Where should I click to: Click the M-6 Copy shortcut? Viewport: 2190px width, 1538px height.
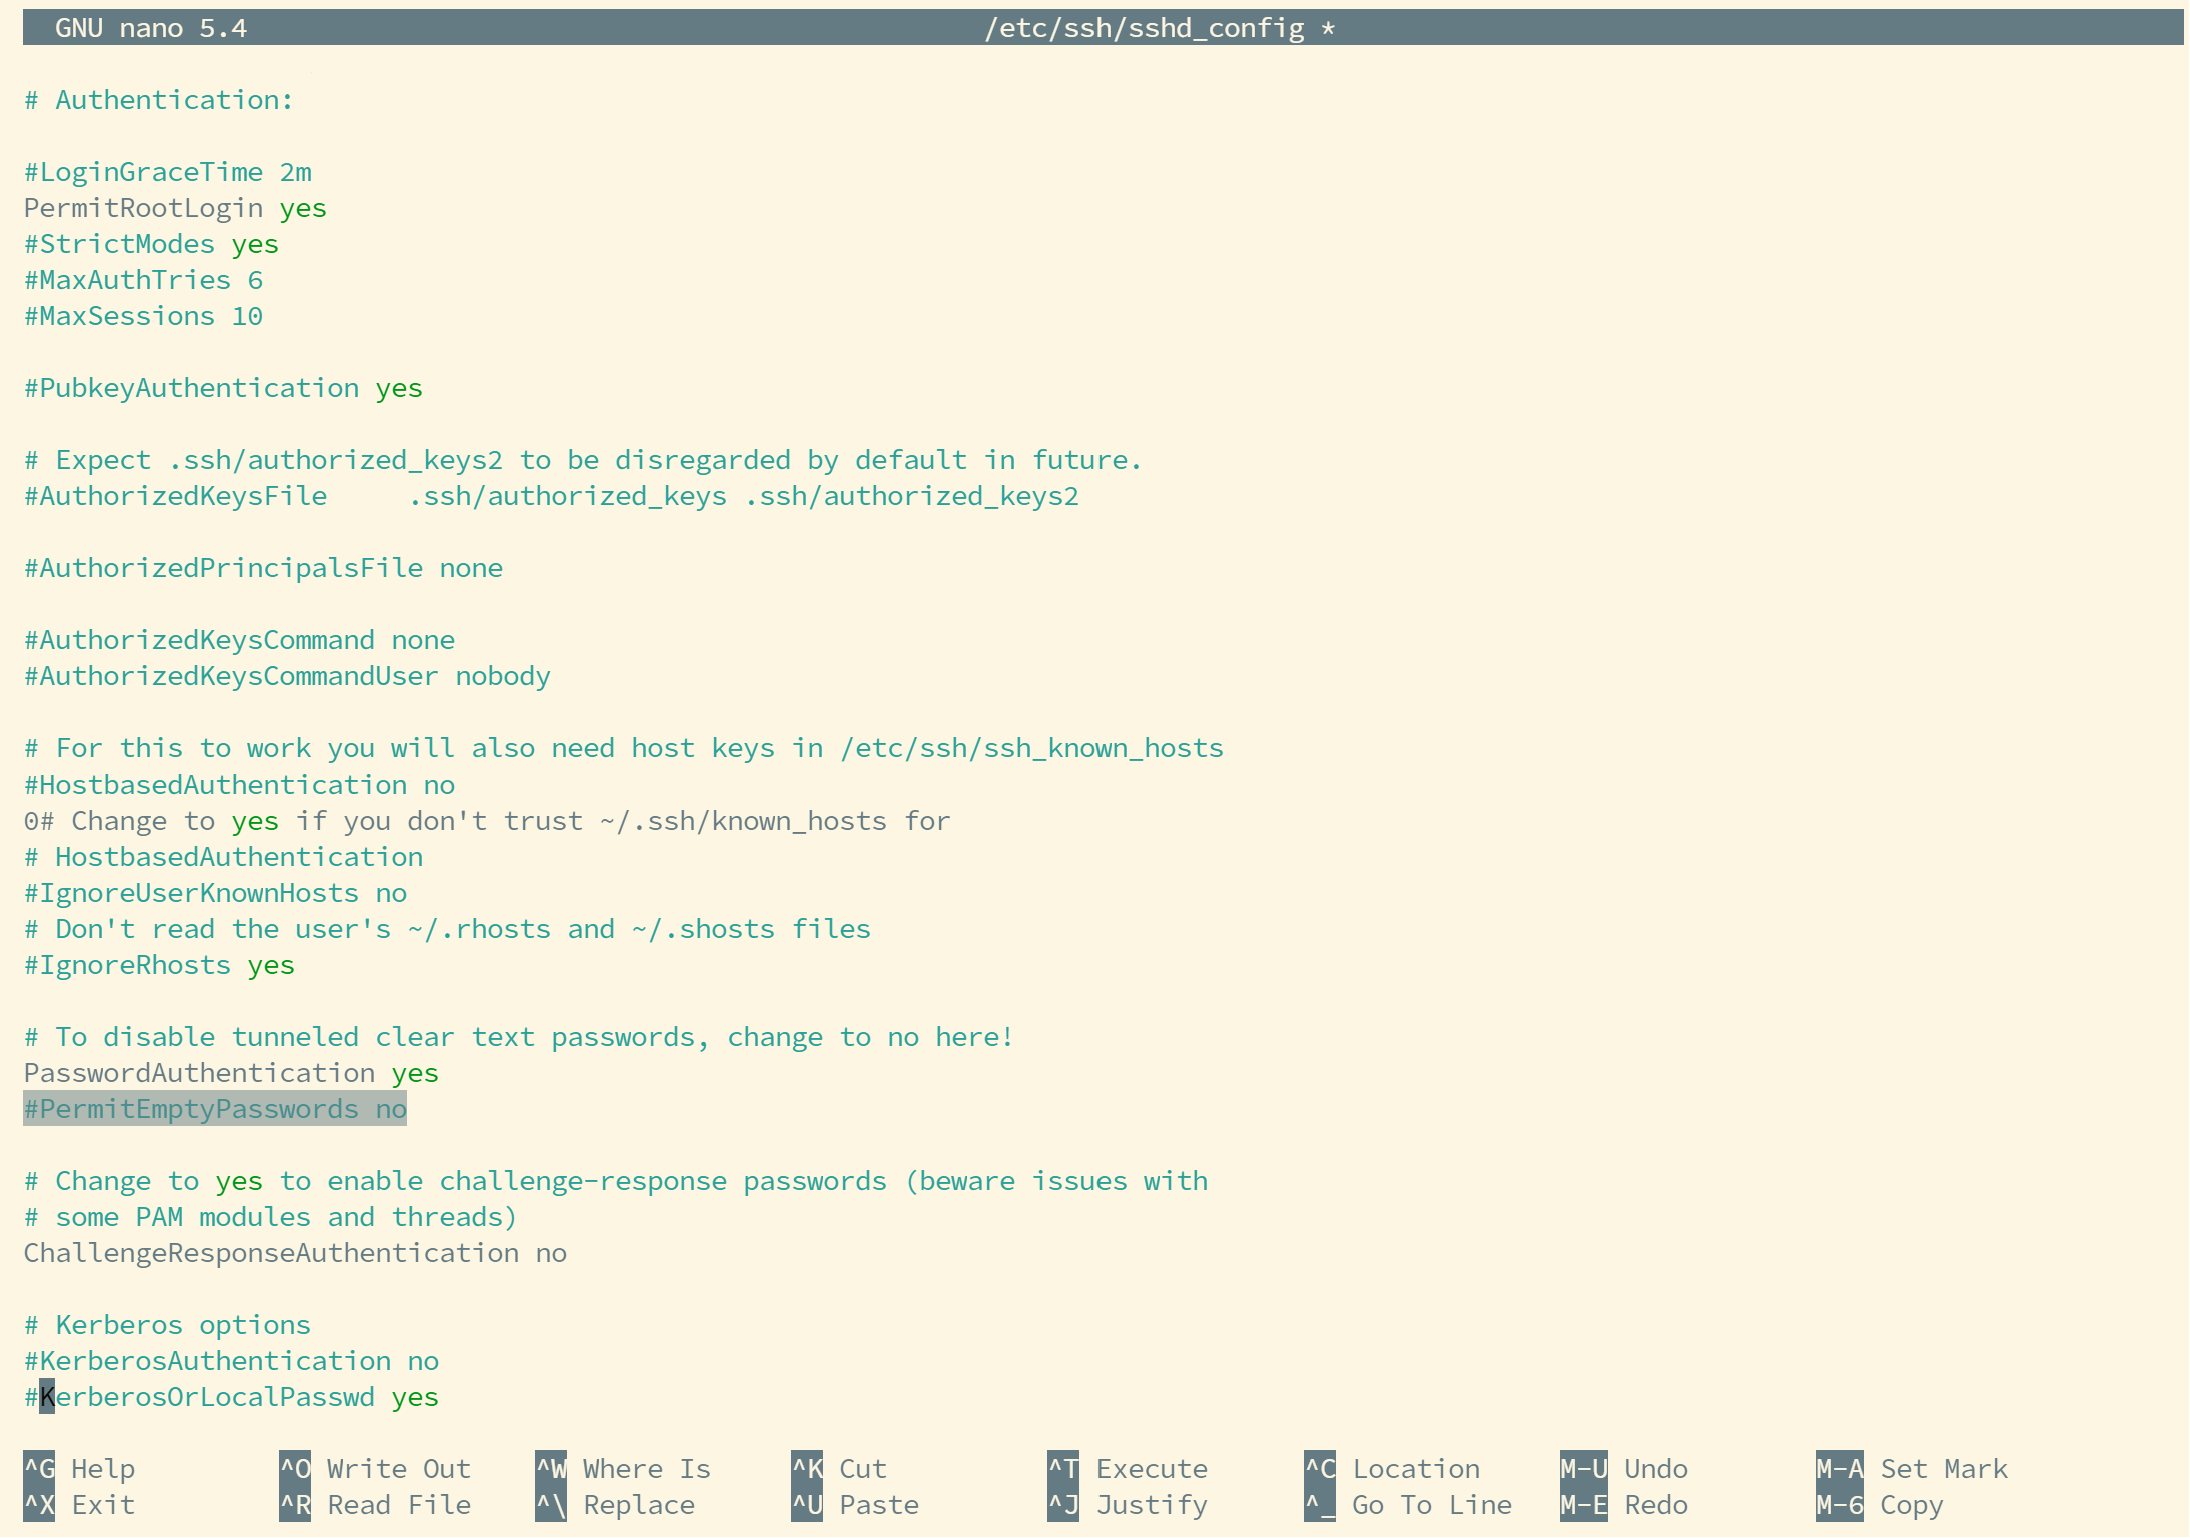coord(1881,1505)
